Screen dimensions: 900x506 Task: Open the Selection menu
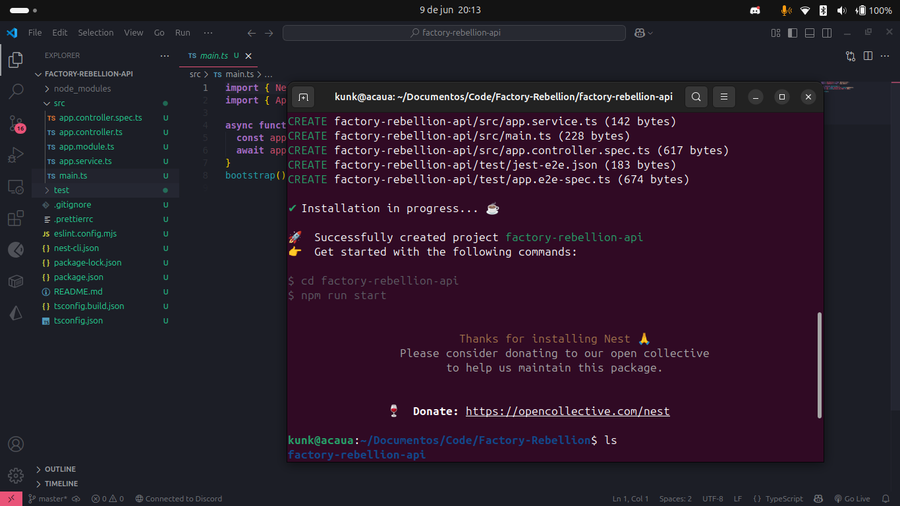click(x=96, y=33)
